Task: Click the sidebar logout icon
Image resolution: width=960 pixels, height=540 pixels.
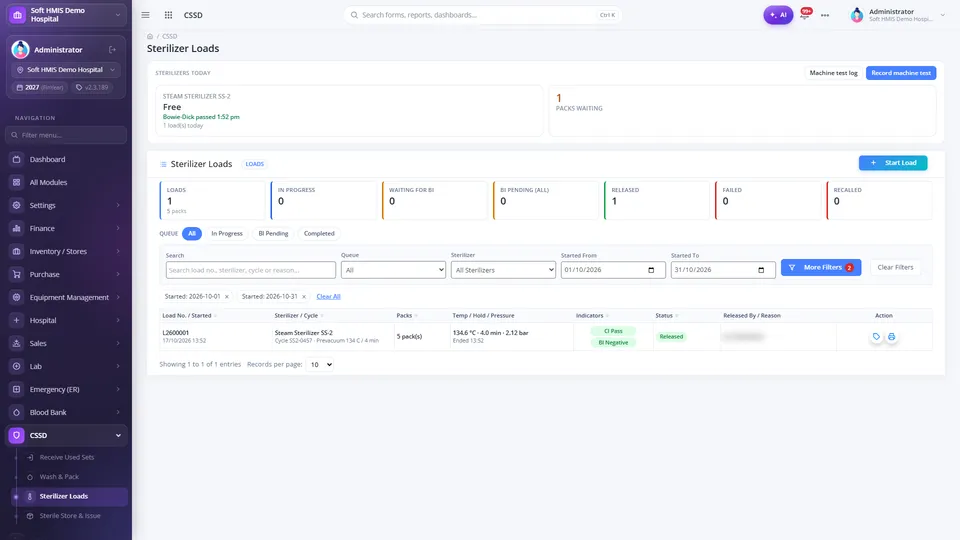Action: point(113,50)
